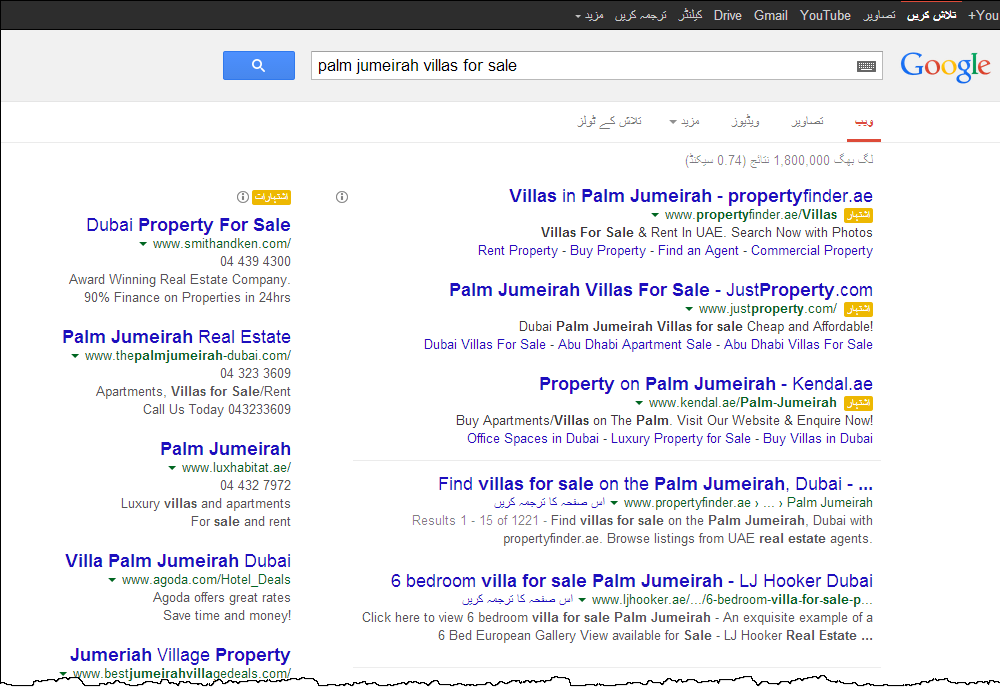Open the Palm Jumeirah Real Estate sidebar ad

tap(177, 337)
